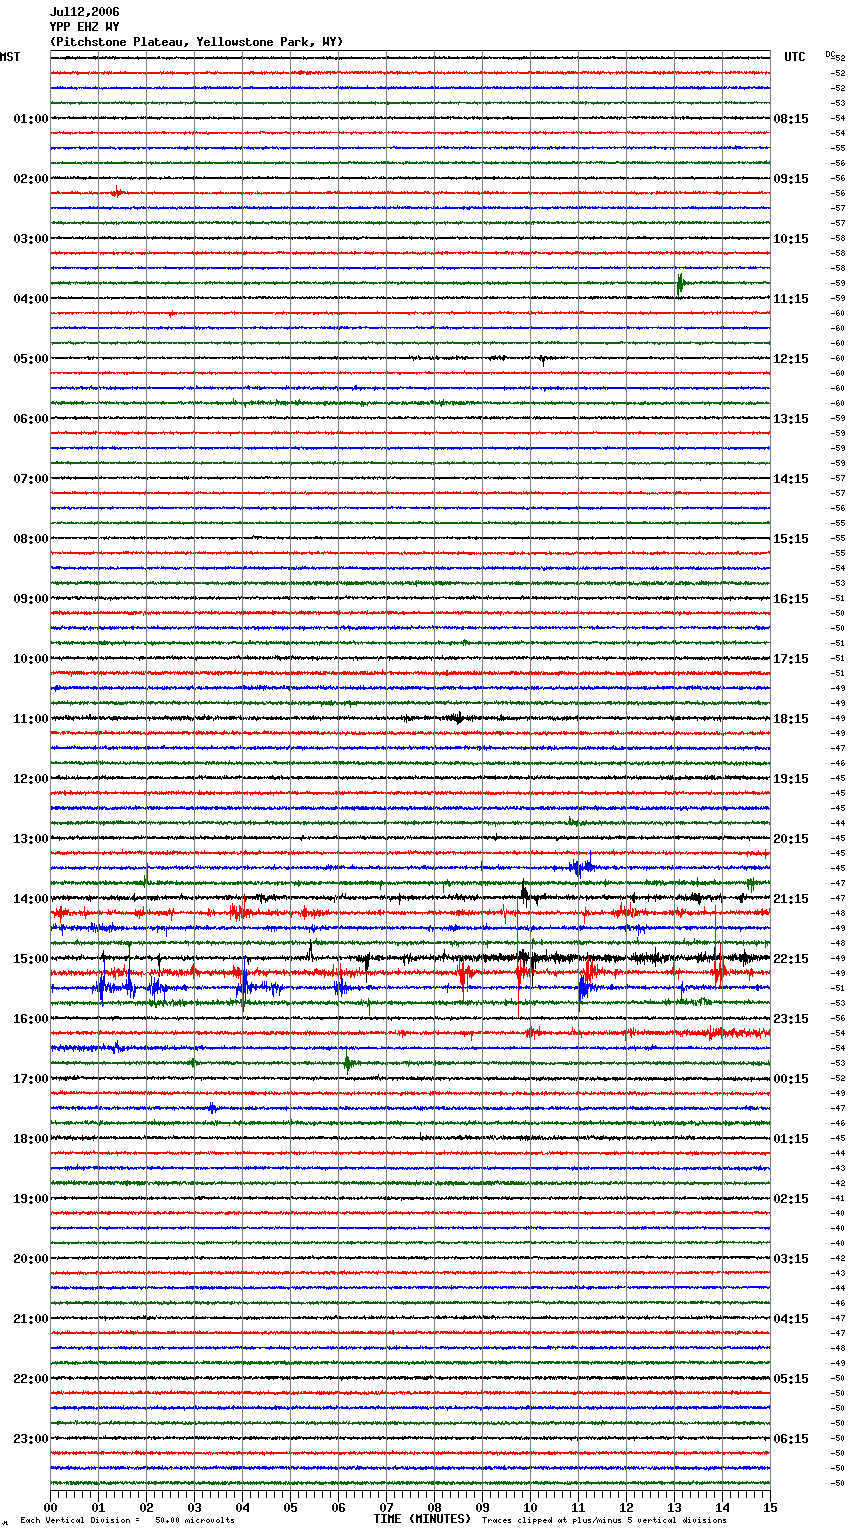This screenshot has height=1534, width=850.
Task: Select the 18:00 MST time label
Action: (x=31, y=1139)
